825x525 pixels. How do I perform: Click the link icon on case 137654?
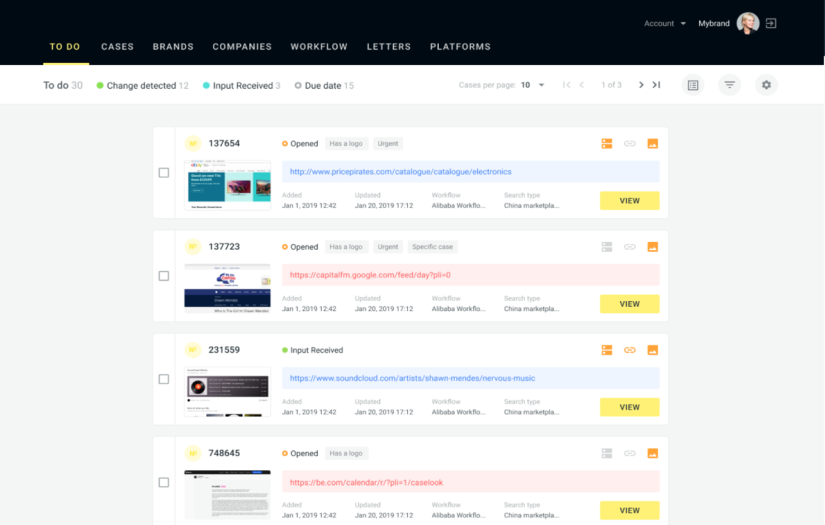point(630,144)
